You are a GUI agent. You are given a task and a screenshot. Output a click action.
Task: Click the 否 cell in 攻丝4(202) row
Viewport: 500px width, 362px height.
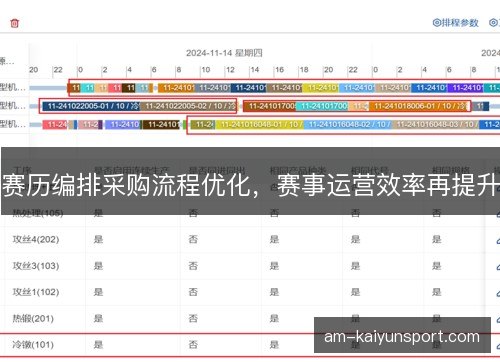pyautogui.click(x=193, y=239)
